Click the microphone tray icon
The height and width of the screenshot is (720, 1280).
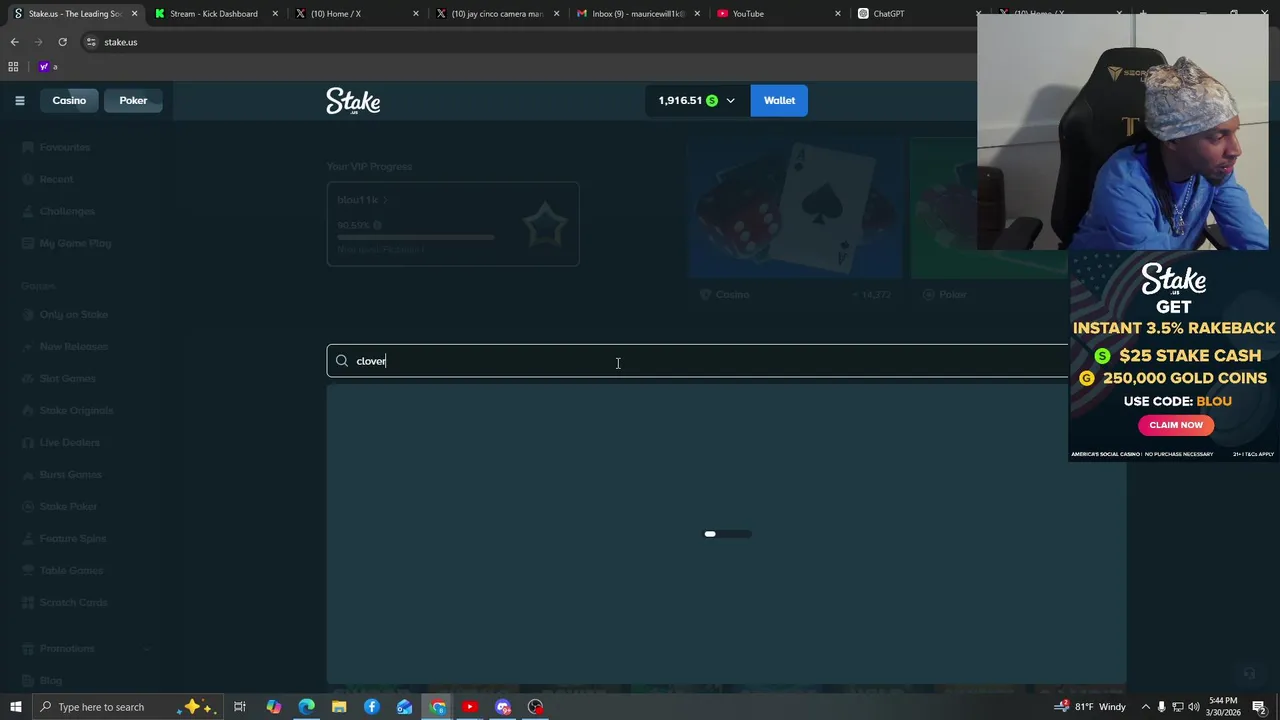[1162, 707]
